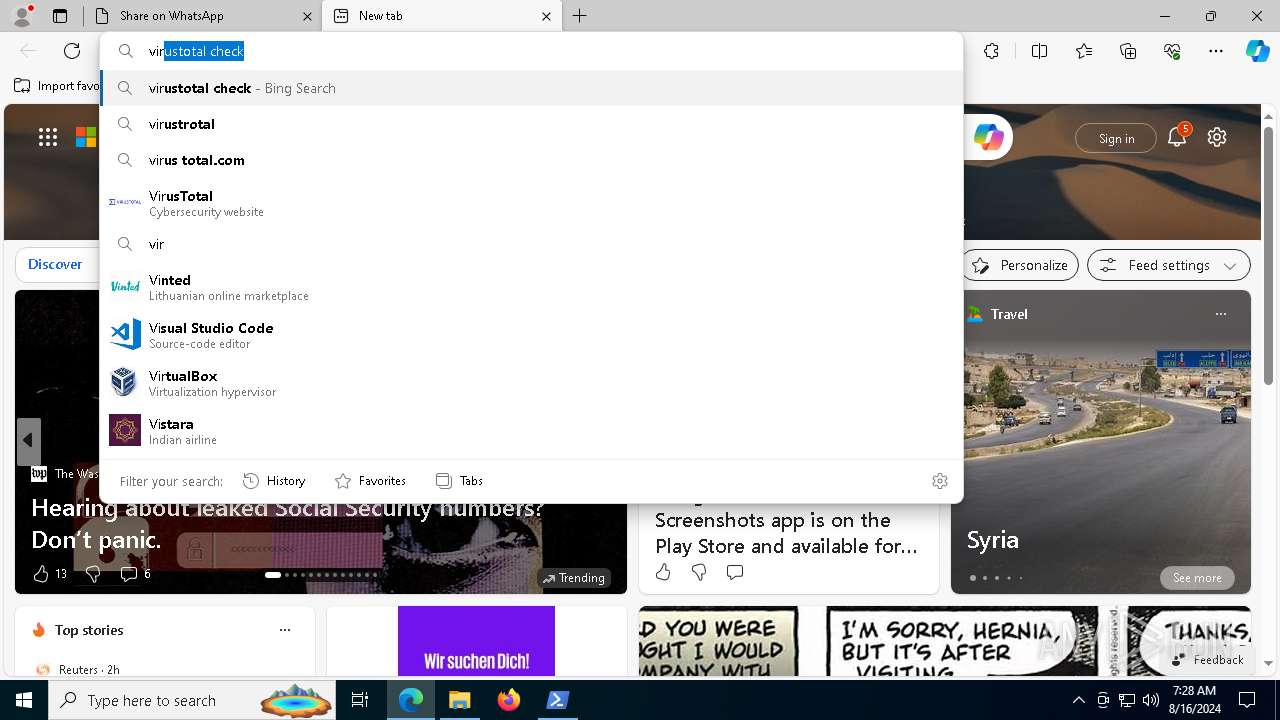Open PowerShell from the taskbar
Viewport: 1280px width, 720px height.
tap(557, 700)
